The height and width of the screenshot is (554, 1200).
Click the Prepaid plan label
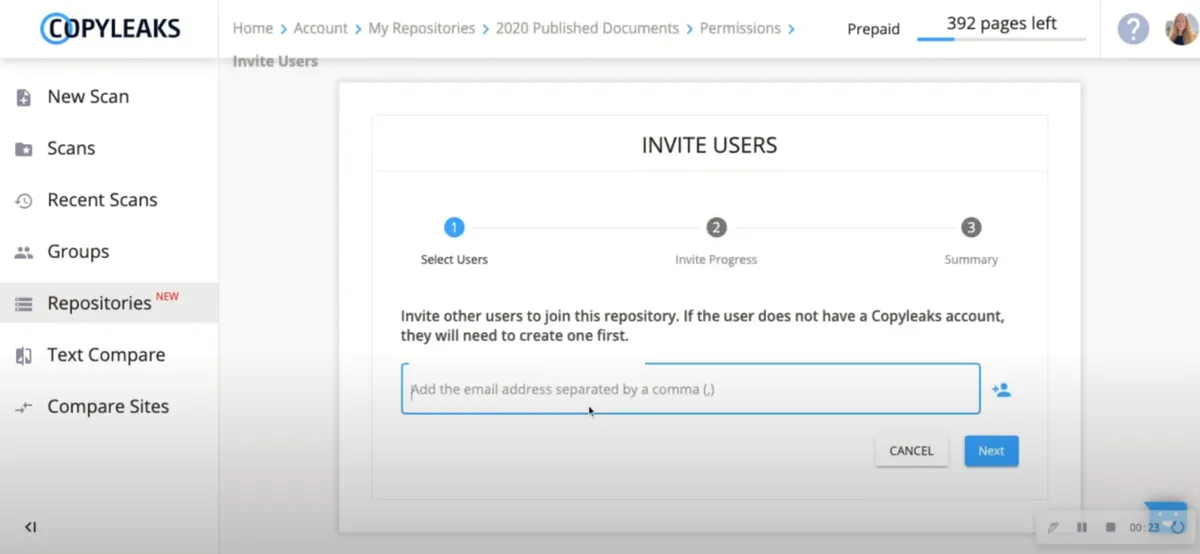[874, 29]
